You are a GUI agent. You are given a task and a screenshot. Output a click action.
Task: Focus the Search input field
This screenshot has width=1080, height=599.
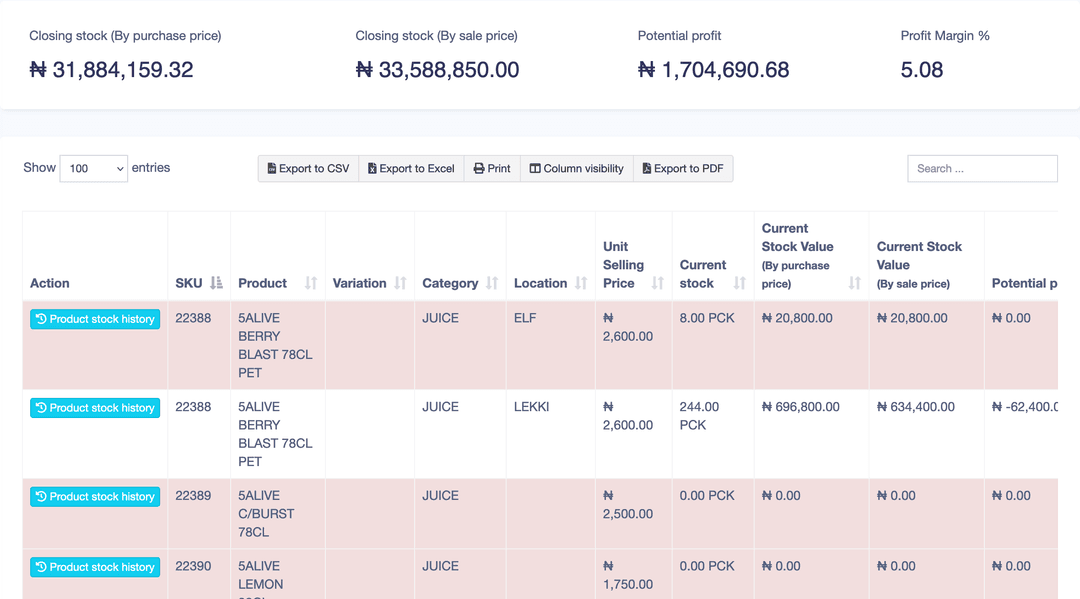pos(982,169)
